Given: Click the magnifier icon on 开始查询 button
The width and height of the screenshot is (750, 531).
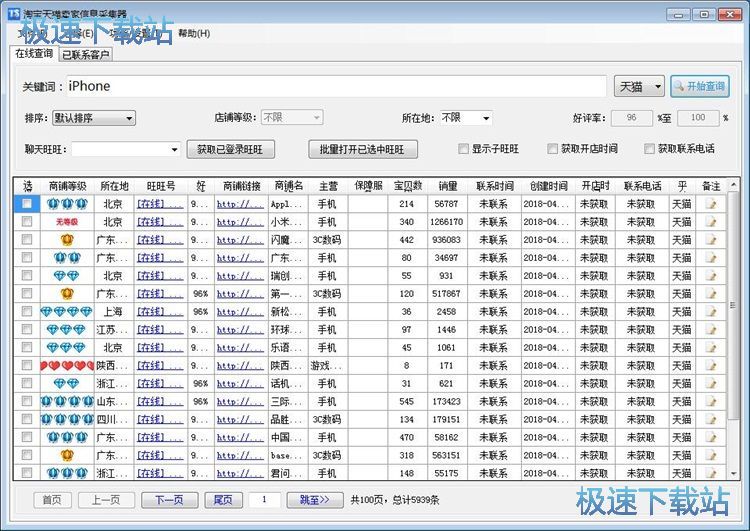Looking at the screenshot, I should tap(680, 87).
